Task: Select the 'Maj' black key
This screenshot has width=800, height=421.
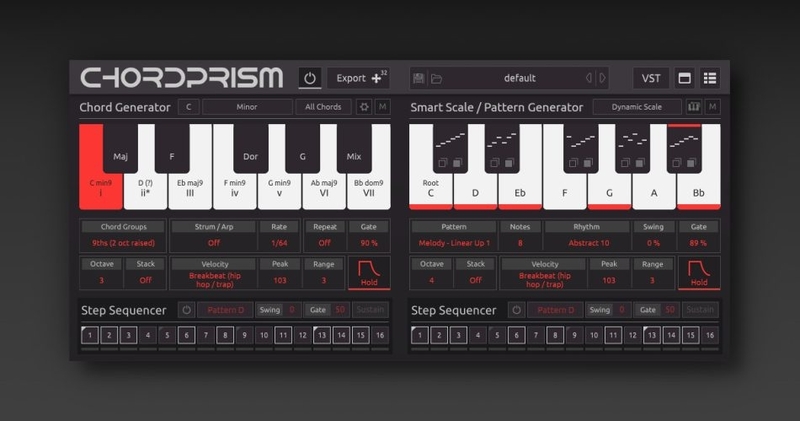Action: pos(120,148)
